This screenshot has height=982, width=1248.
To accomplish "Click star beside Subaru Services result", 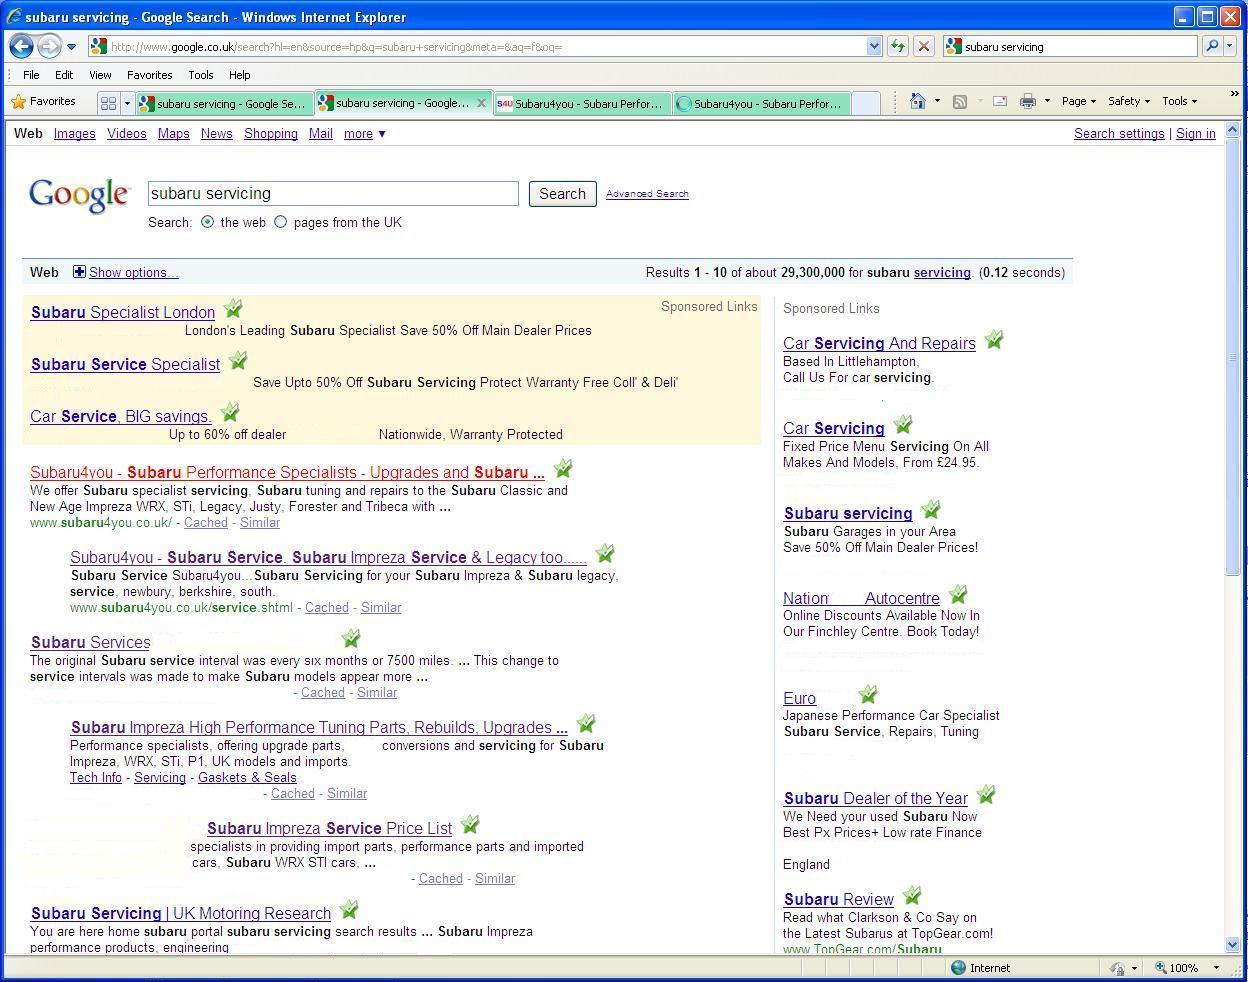I will tap(351, 638).
